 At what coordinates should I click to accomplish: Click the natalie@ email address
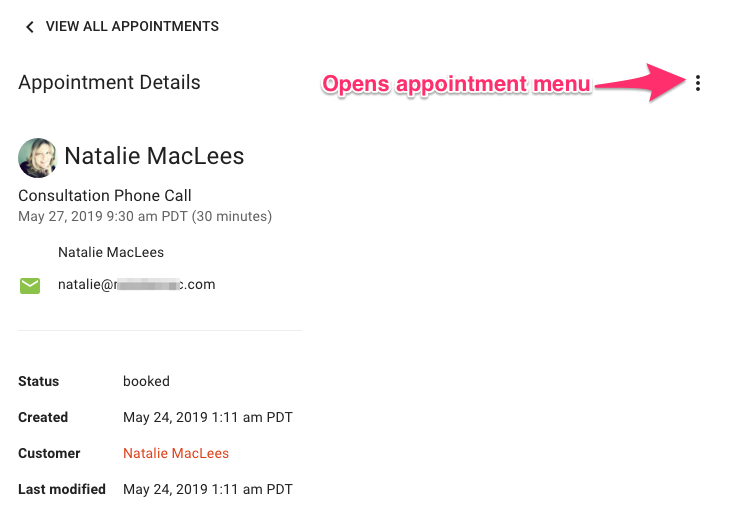click(x=137, y=284)
